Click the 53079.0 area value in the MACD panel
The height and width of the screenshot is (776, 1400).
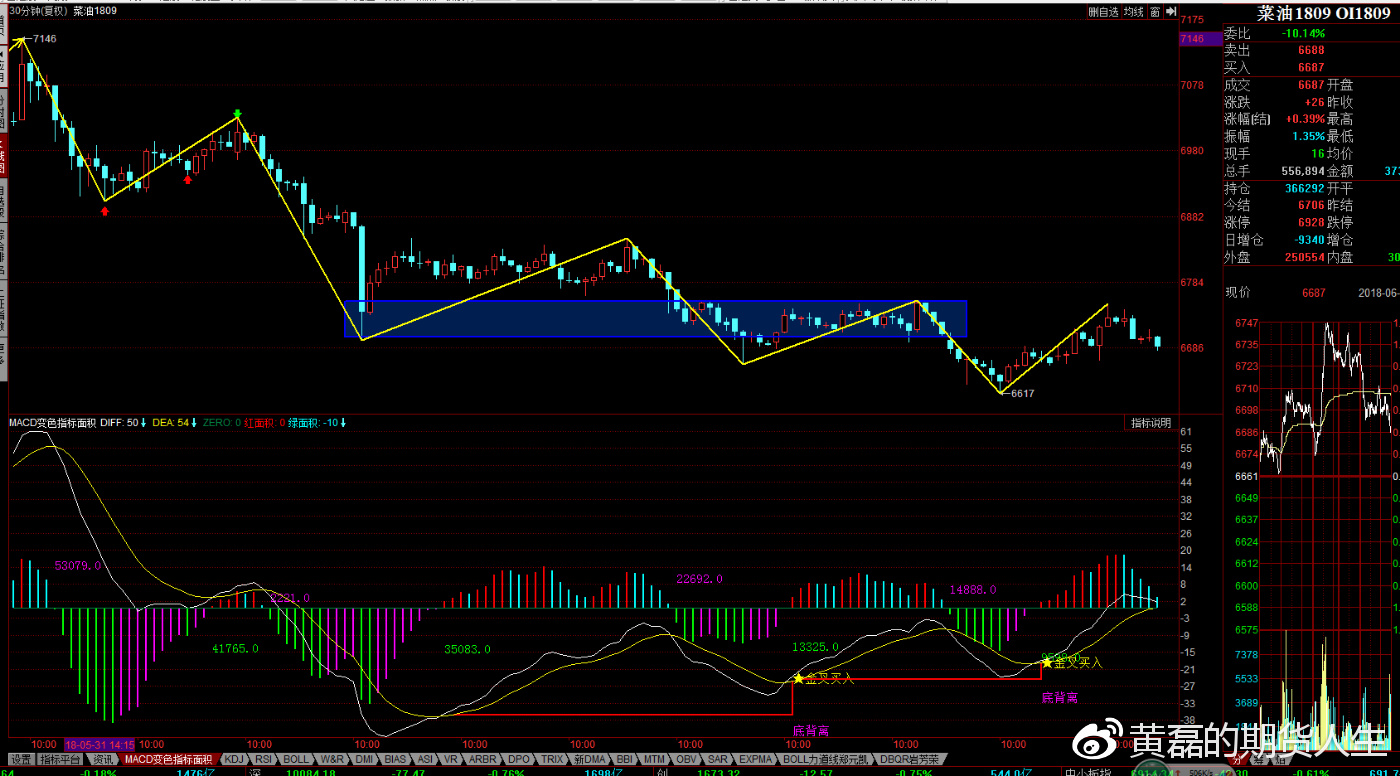(x=78, y=566)
